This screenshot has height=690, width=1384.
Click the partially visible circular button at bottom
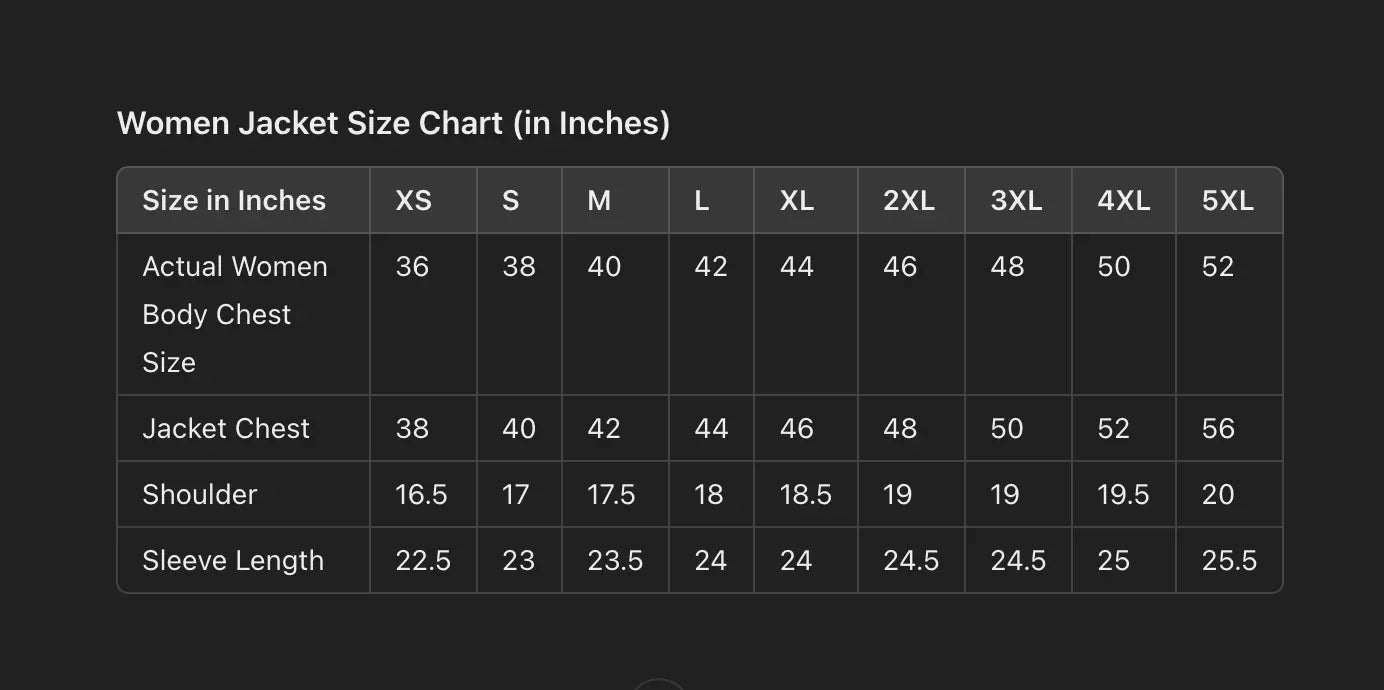click(x=659, y=684)
